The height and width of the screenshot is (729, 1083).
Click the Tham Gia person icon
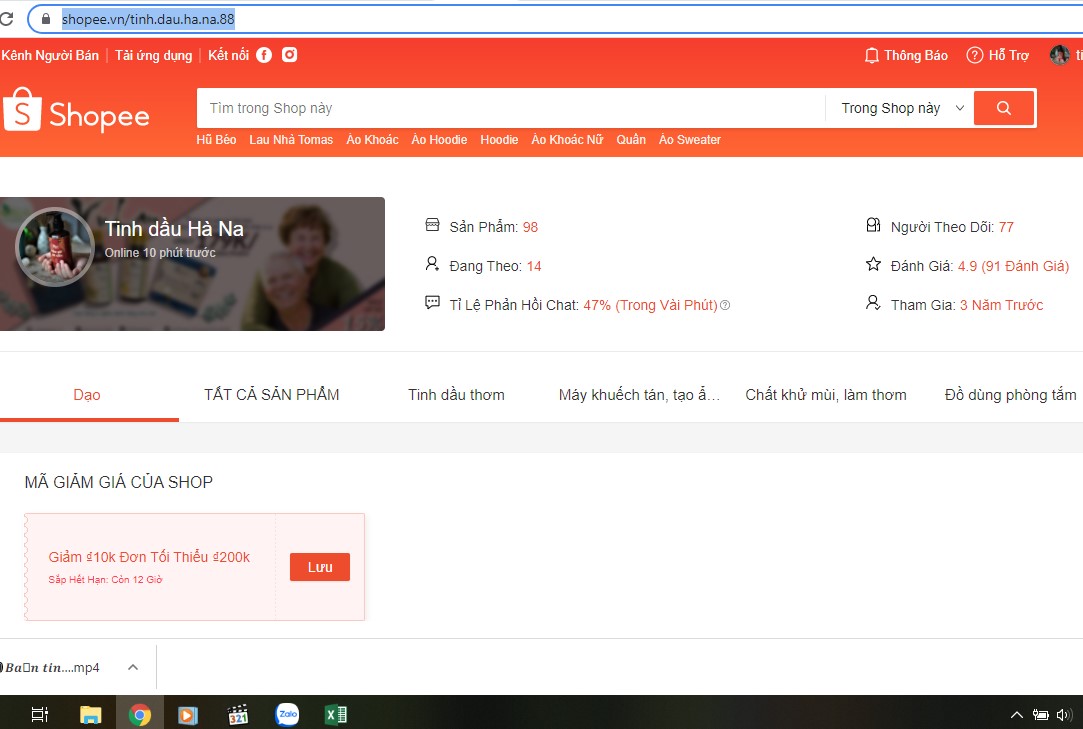[873, 303]
